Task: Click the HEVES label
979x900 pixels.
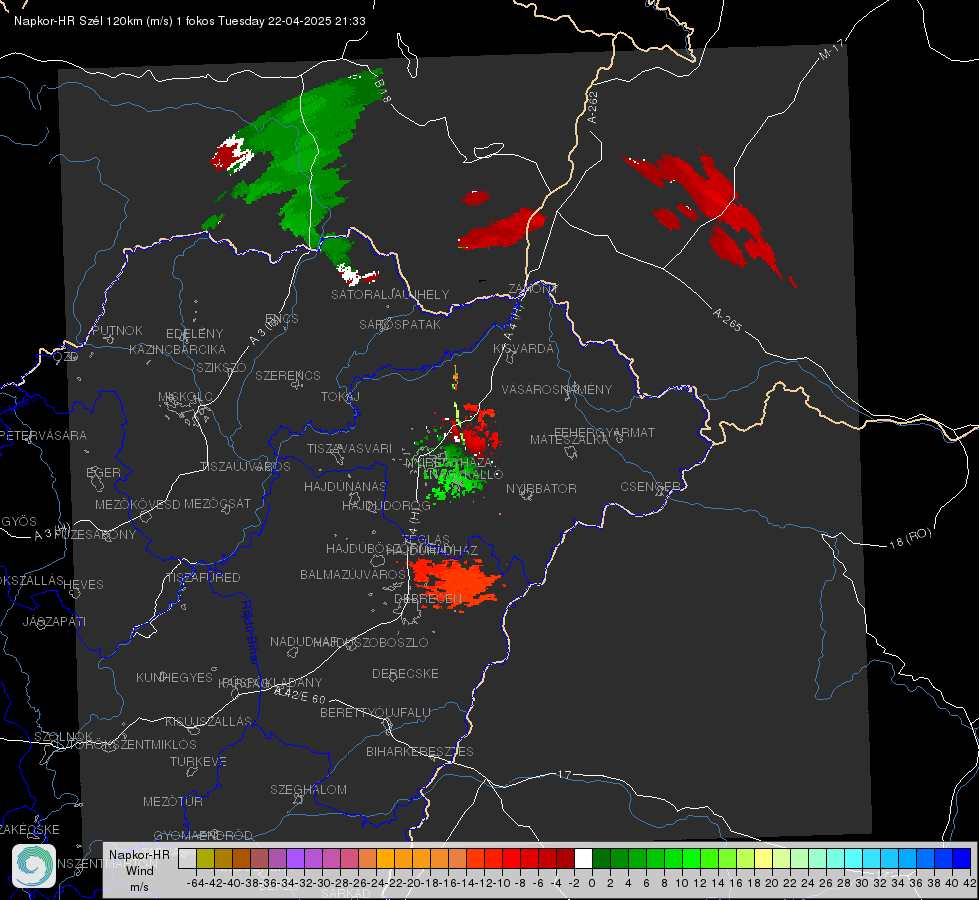Action: (x=83, y=585)
